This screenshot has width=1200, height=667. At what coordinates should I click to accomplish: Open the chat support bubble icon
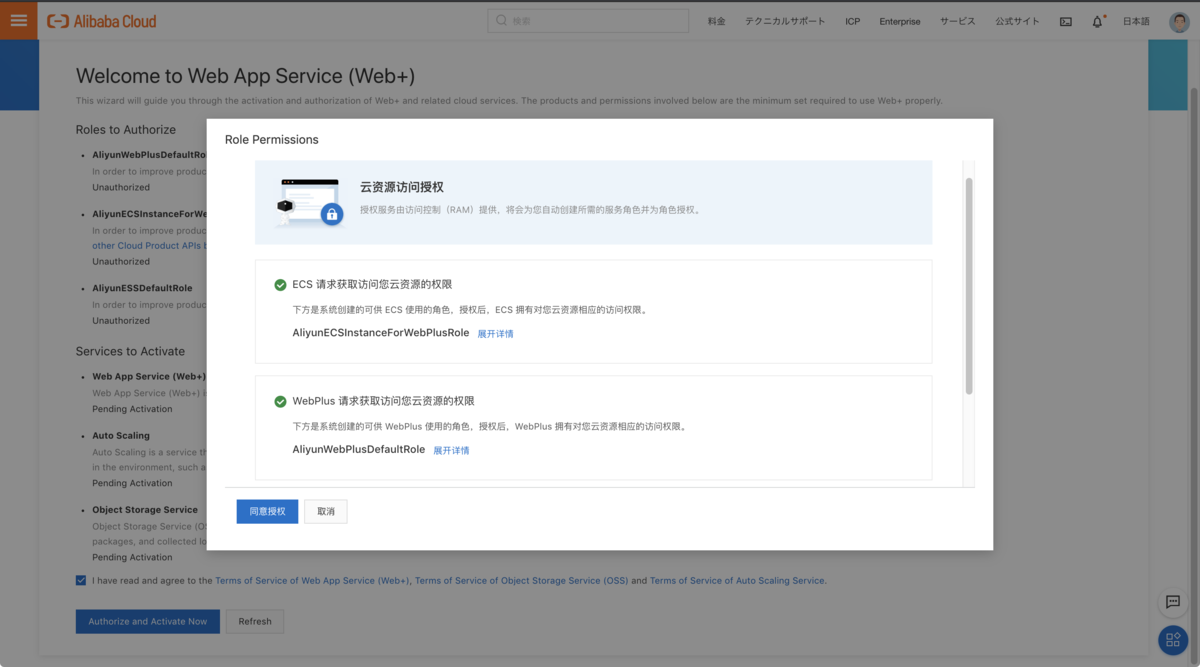[x=1173, y=602]
